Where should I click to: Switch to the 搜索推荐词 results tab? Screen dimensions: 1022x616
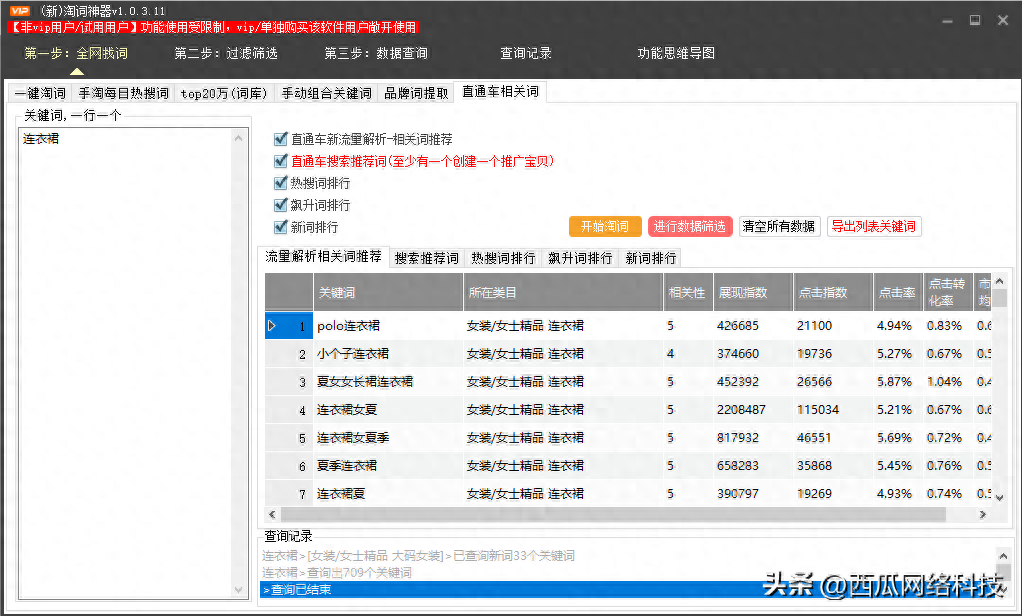[426, 258]
